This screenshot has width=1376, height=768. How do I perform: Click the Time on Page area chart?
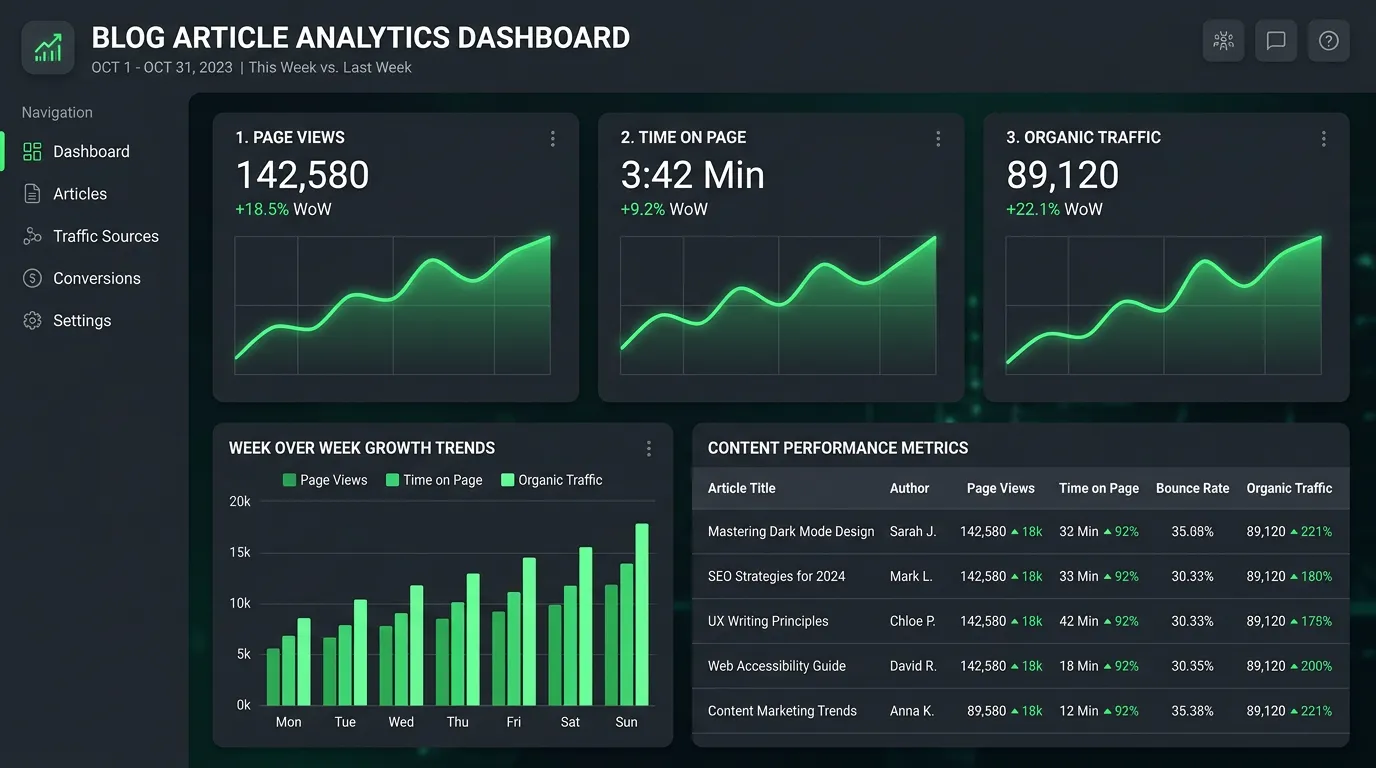(778, 305)
